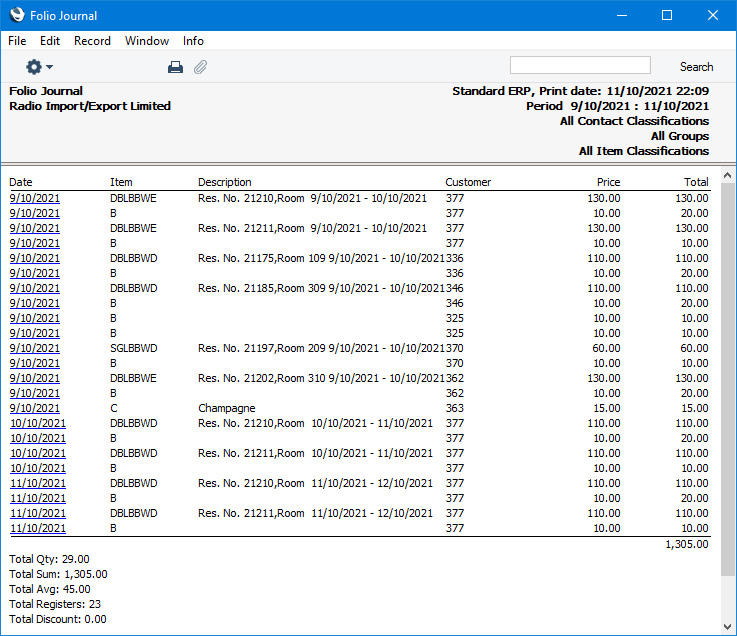The height and width of the screenshot is (636, 737).
Task: Click All Groups header text
Action: (680, 136)
